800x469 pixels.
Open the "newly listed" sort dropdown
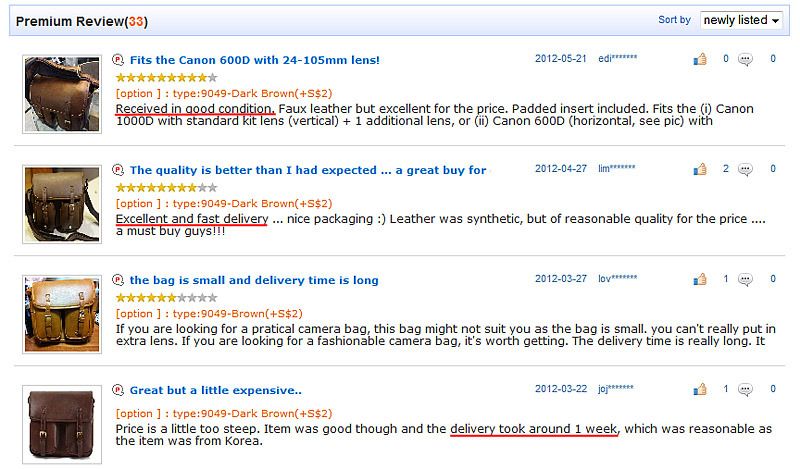pyautogui.click(x=740, y=20)
